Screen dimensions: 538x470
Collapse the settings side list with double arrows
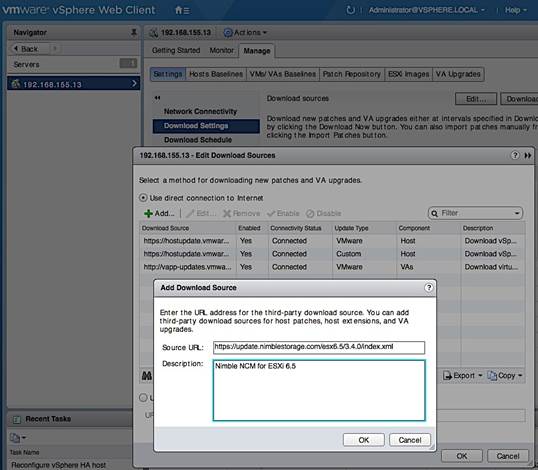click(157, 98)
